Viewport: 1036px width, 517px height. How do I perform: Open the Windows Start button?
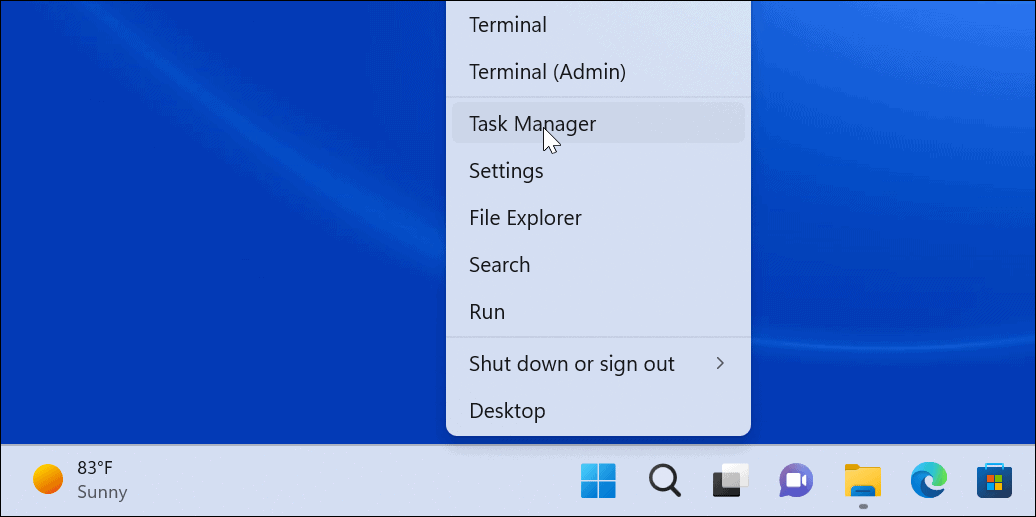tap(598, 481)
